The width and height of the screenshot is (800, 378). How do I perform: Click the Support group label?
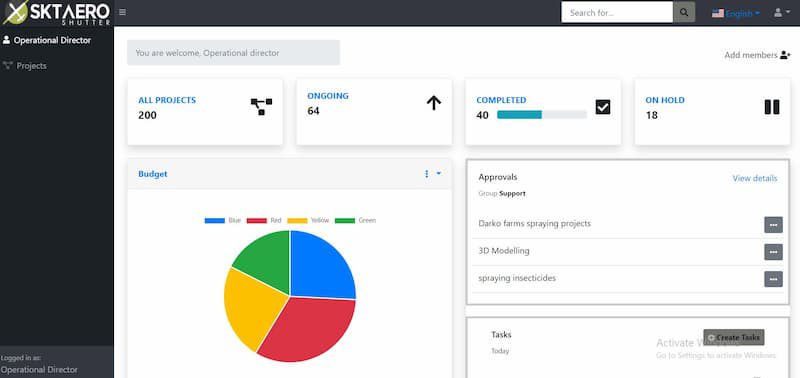point(512,193)
